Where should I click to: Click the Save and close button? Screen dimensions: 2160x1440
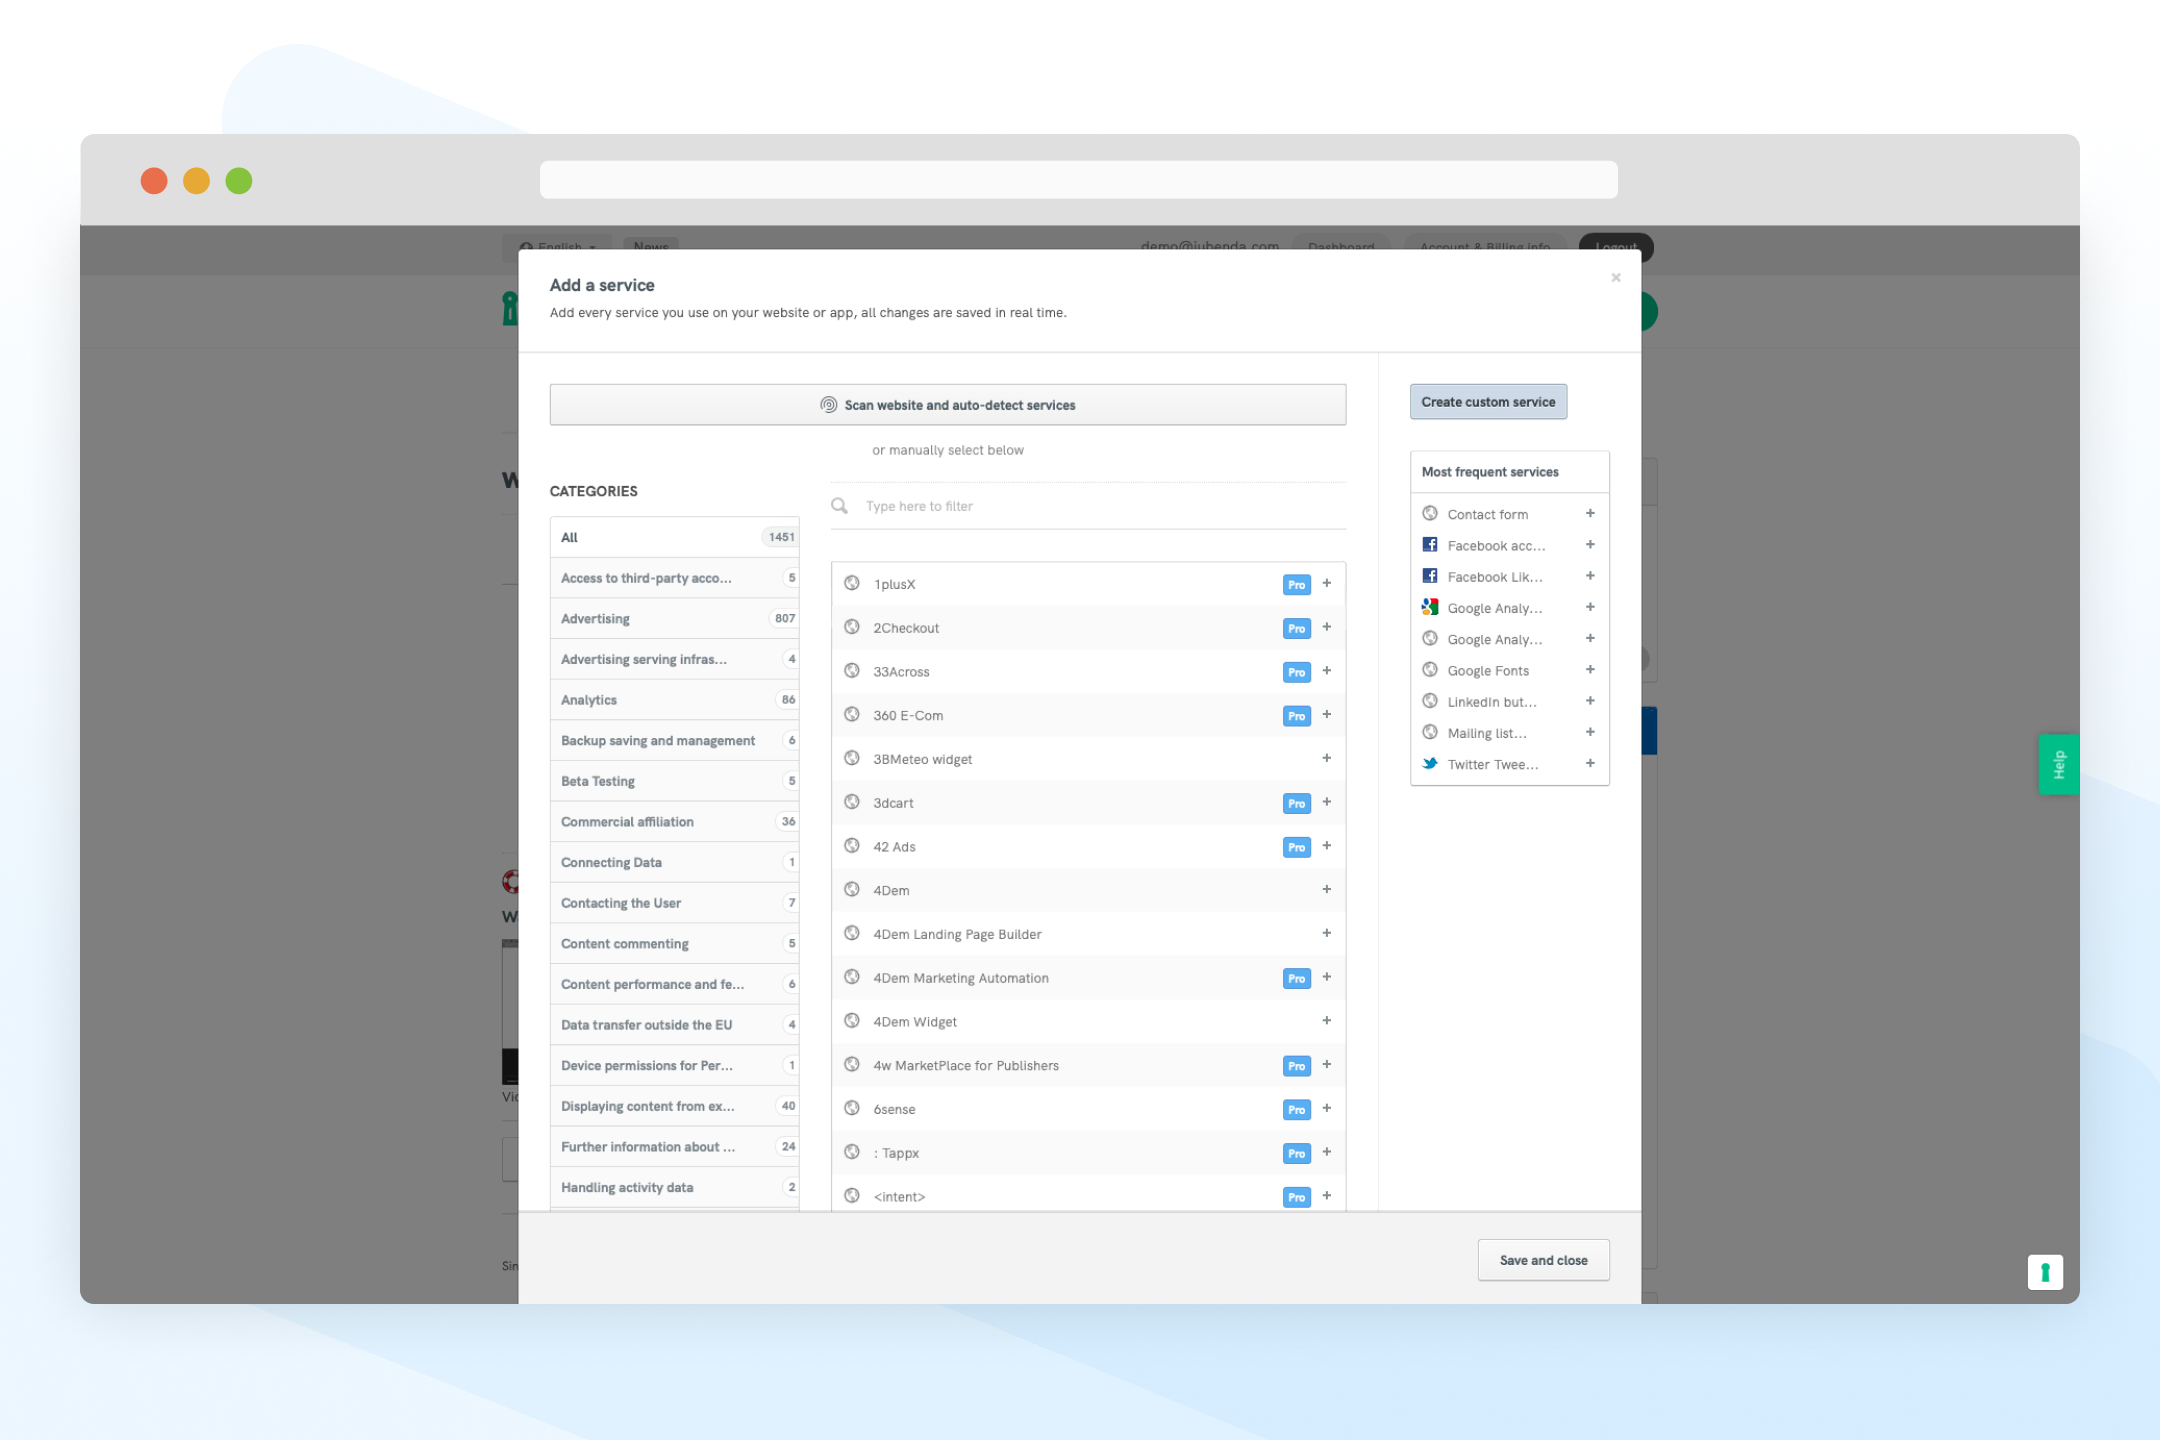pyautogui.click(x=1543, y=1260)
